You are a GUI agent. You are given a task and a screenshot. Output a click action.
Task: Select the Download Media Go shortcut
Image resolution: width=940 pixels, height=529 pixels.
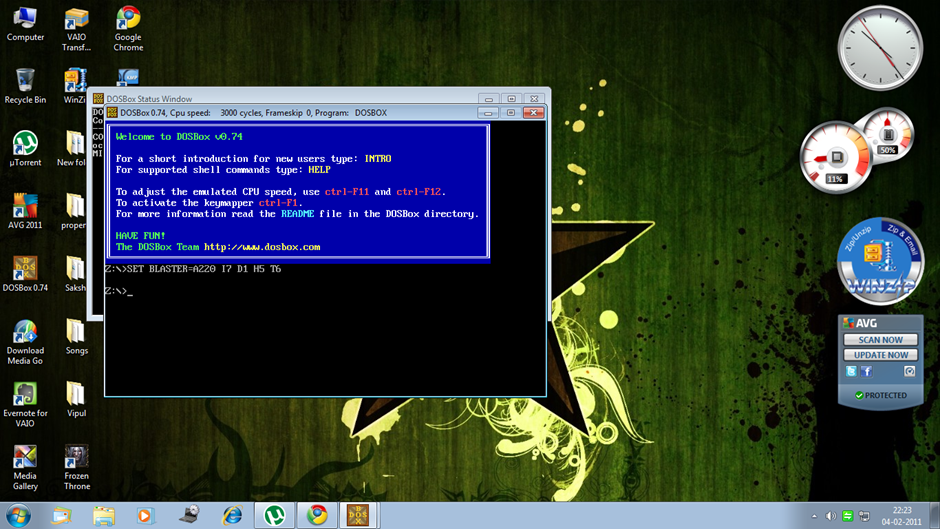25,342
